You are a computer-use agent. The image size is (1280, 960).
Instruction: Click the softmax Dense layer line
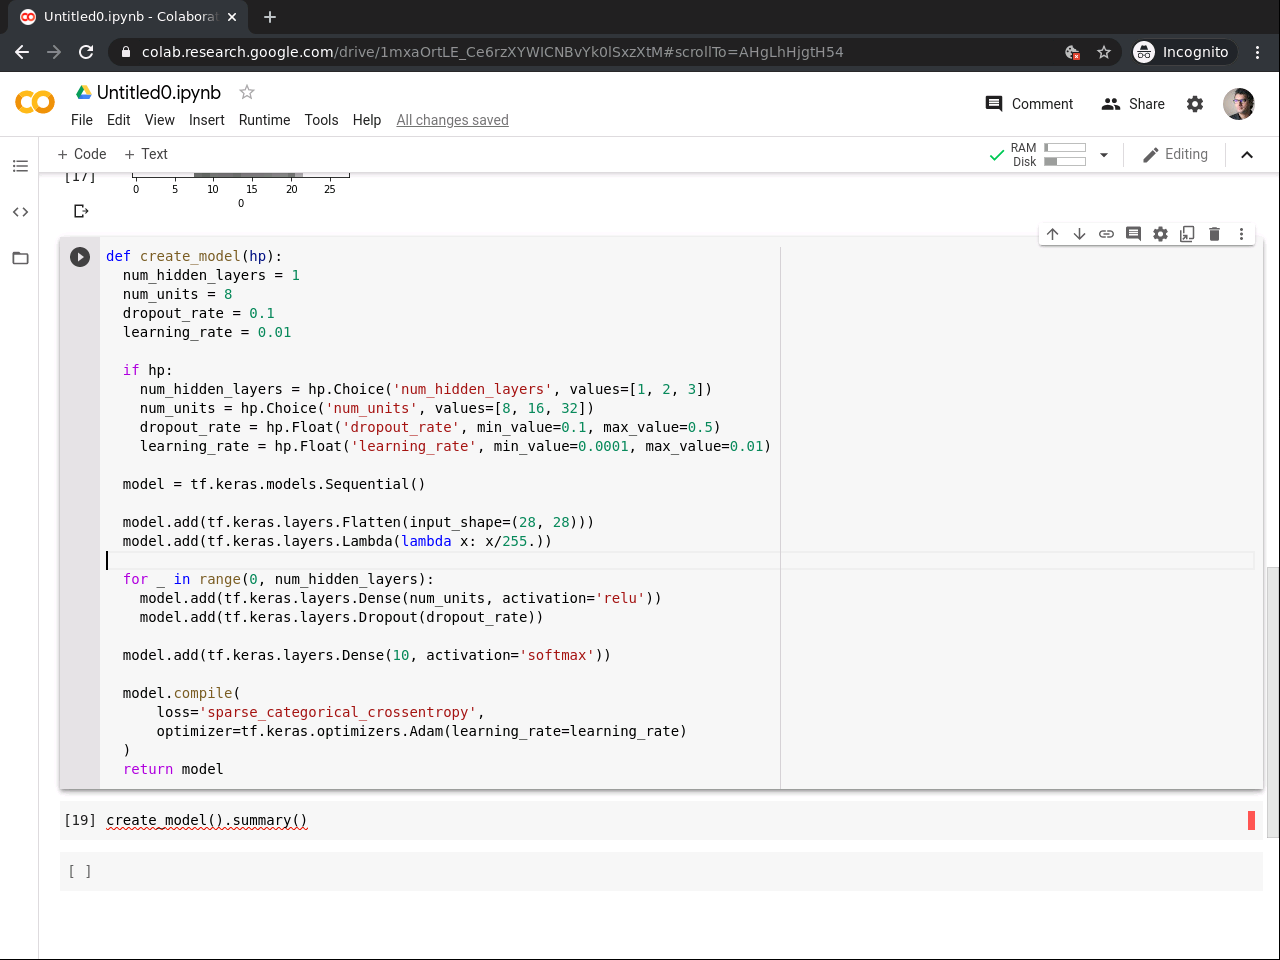click(366, 655)
